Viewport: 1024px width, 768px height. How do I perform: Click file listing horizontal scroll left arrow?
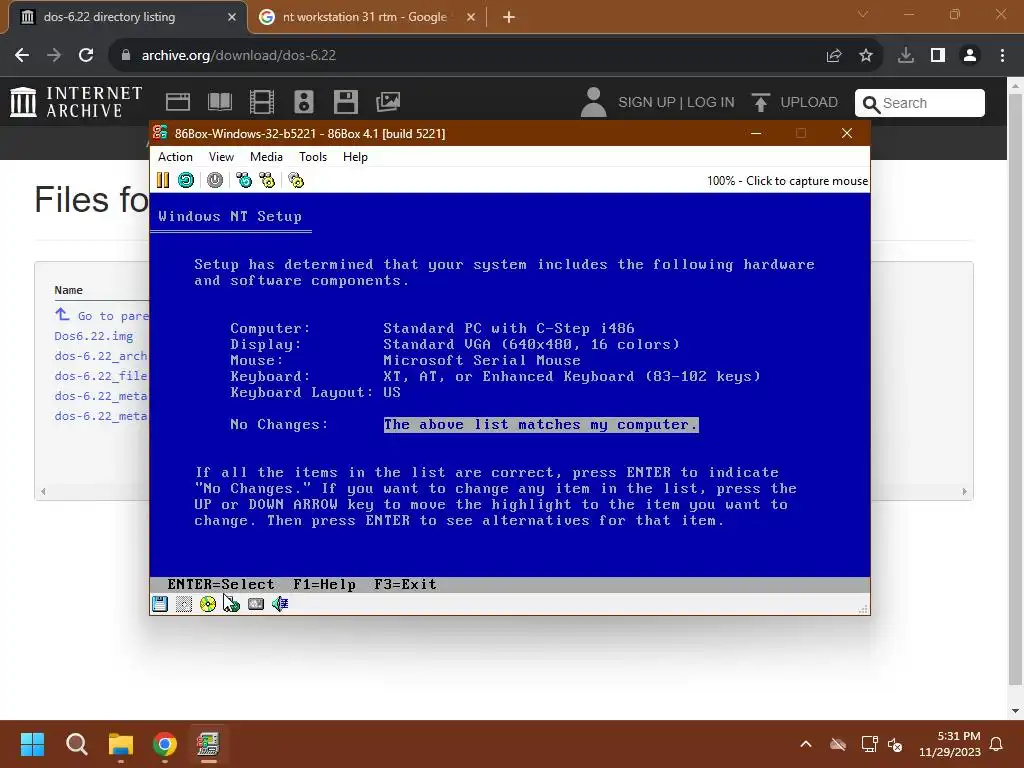(43, 491)
